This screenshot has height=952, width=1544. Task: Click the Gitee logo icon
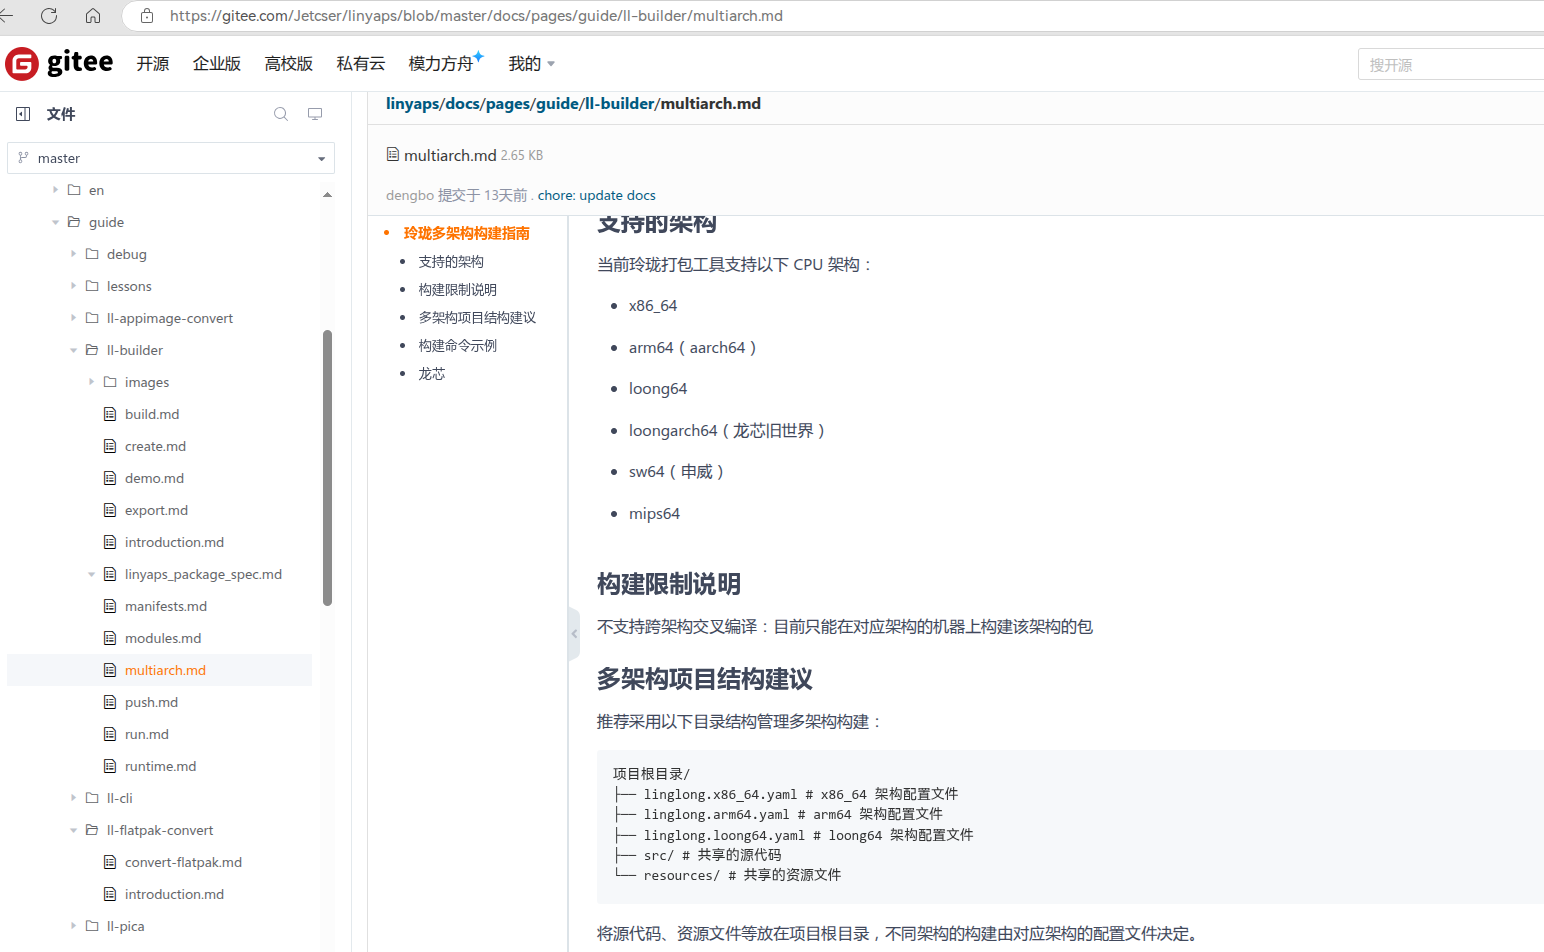(22, 63)
